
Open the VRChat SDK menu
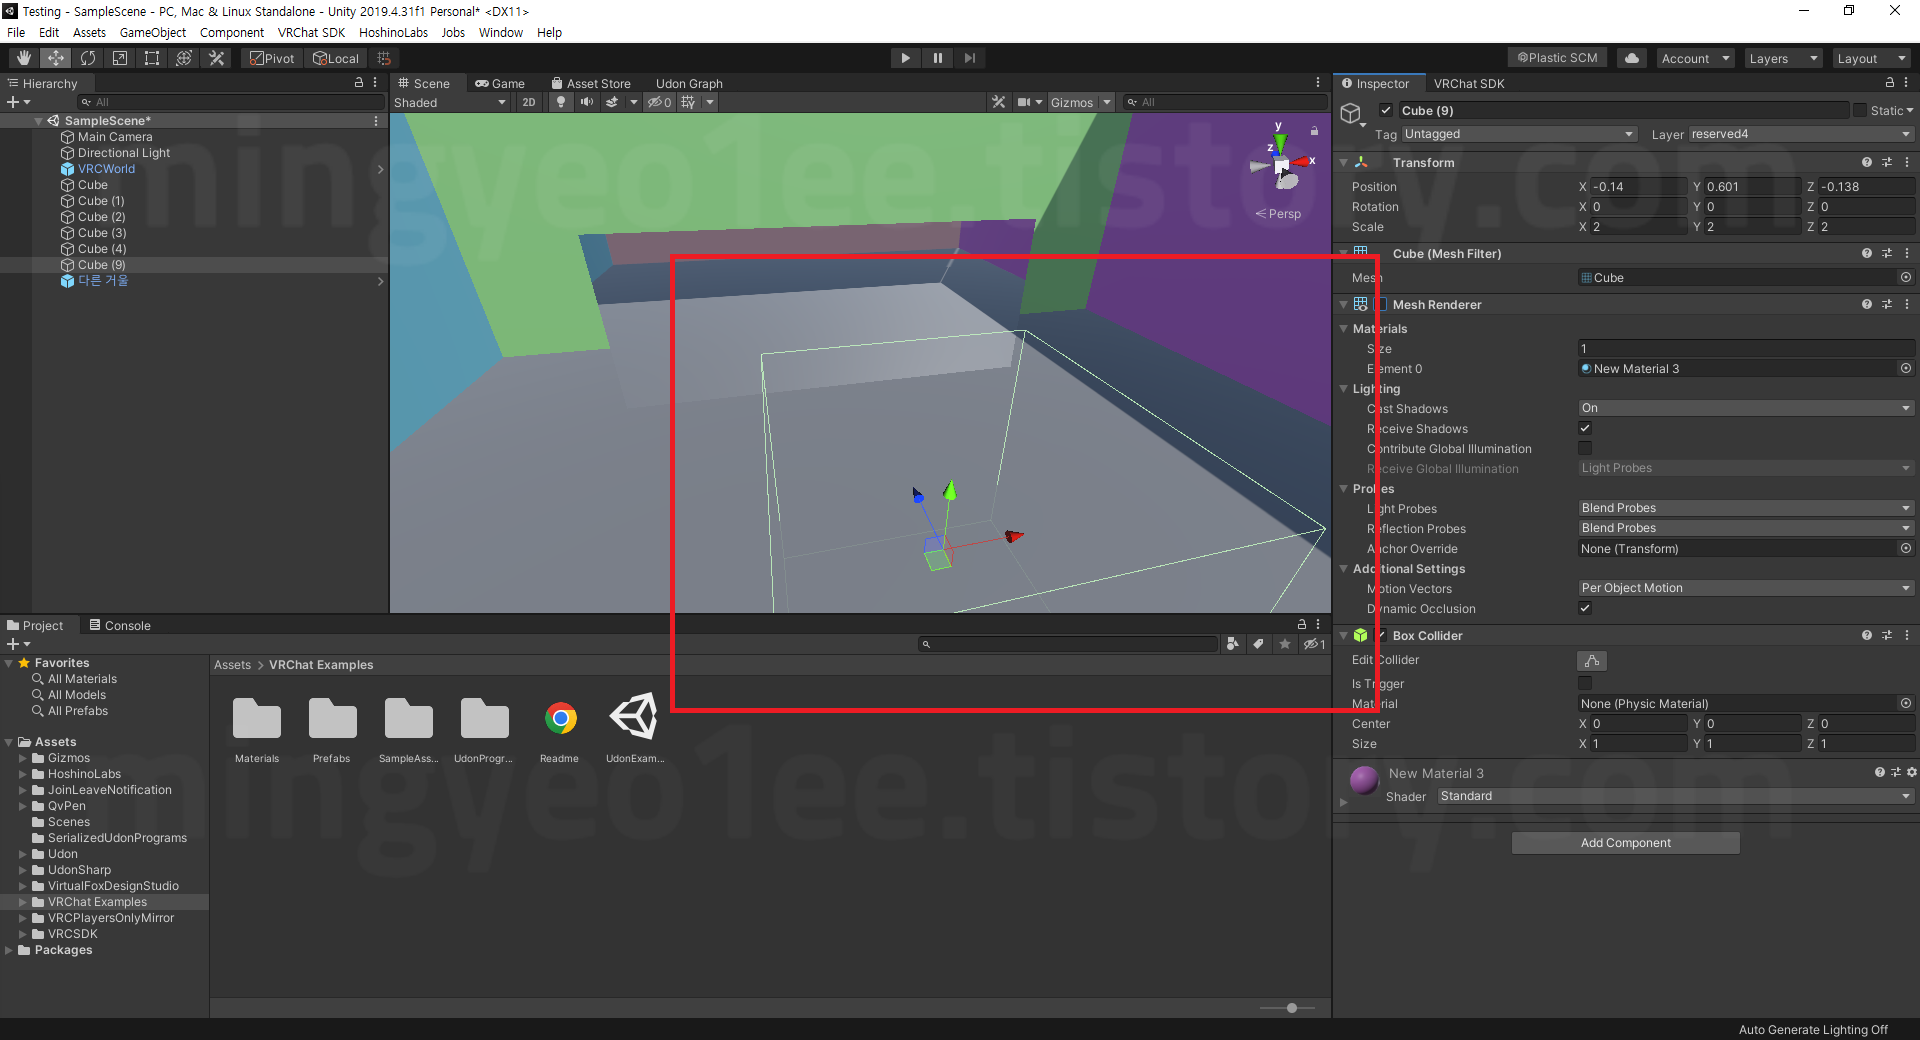click(311, 32)
